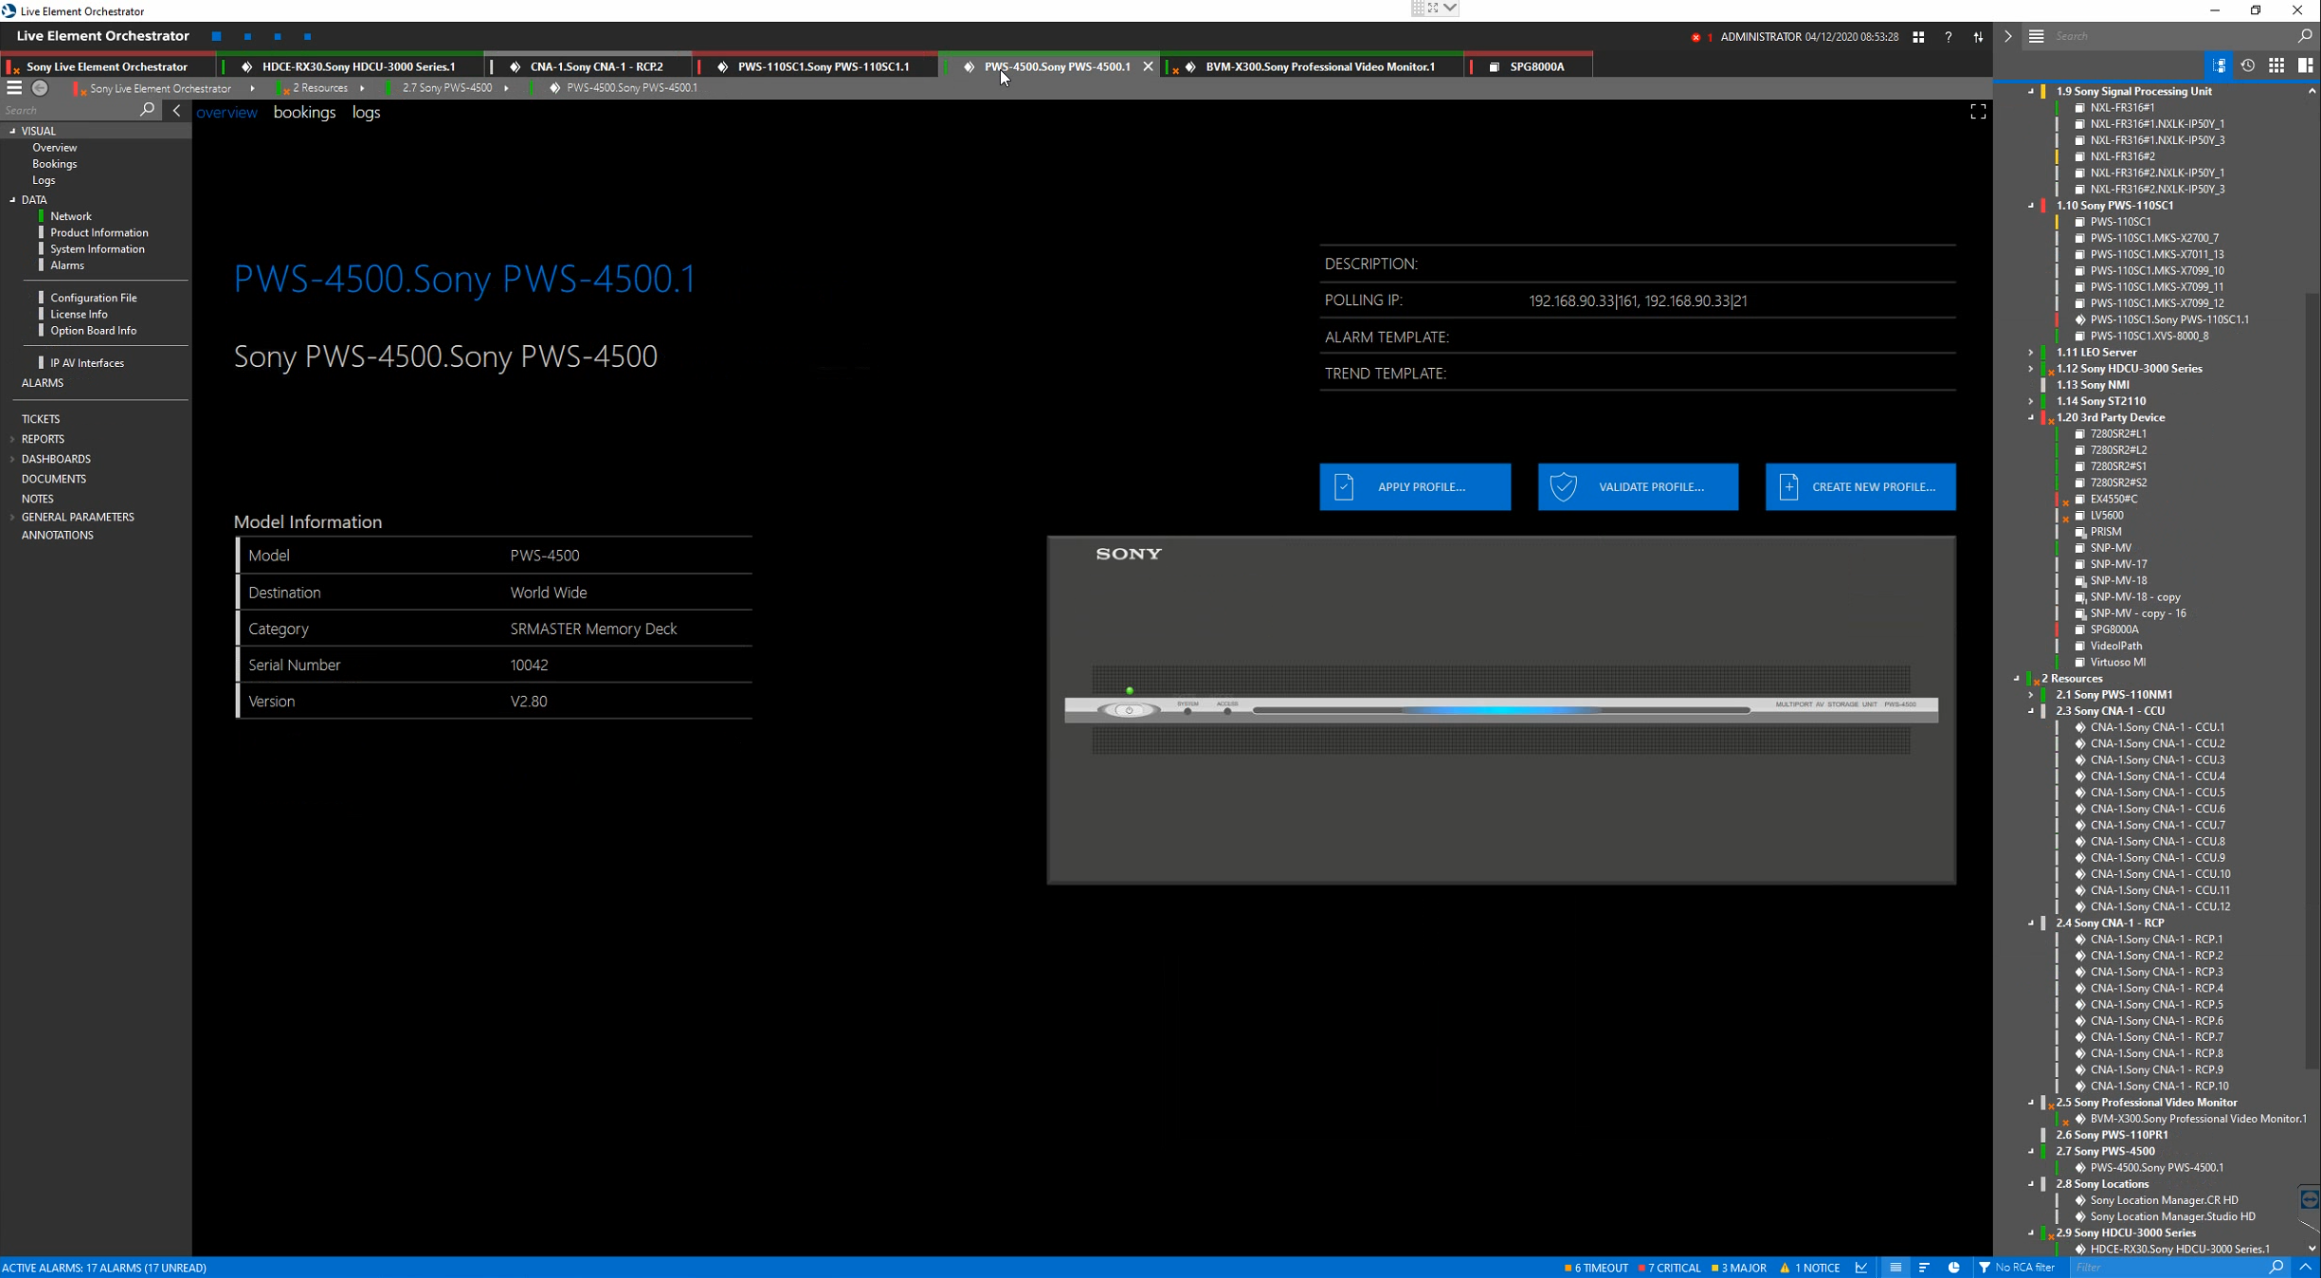Viewport: 2321px width, 1278px height.
Task: Click the left sidebar Search field
Action: (70, 110)
